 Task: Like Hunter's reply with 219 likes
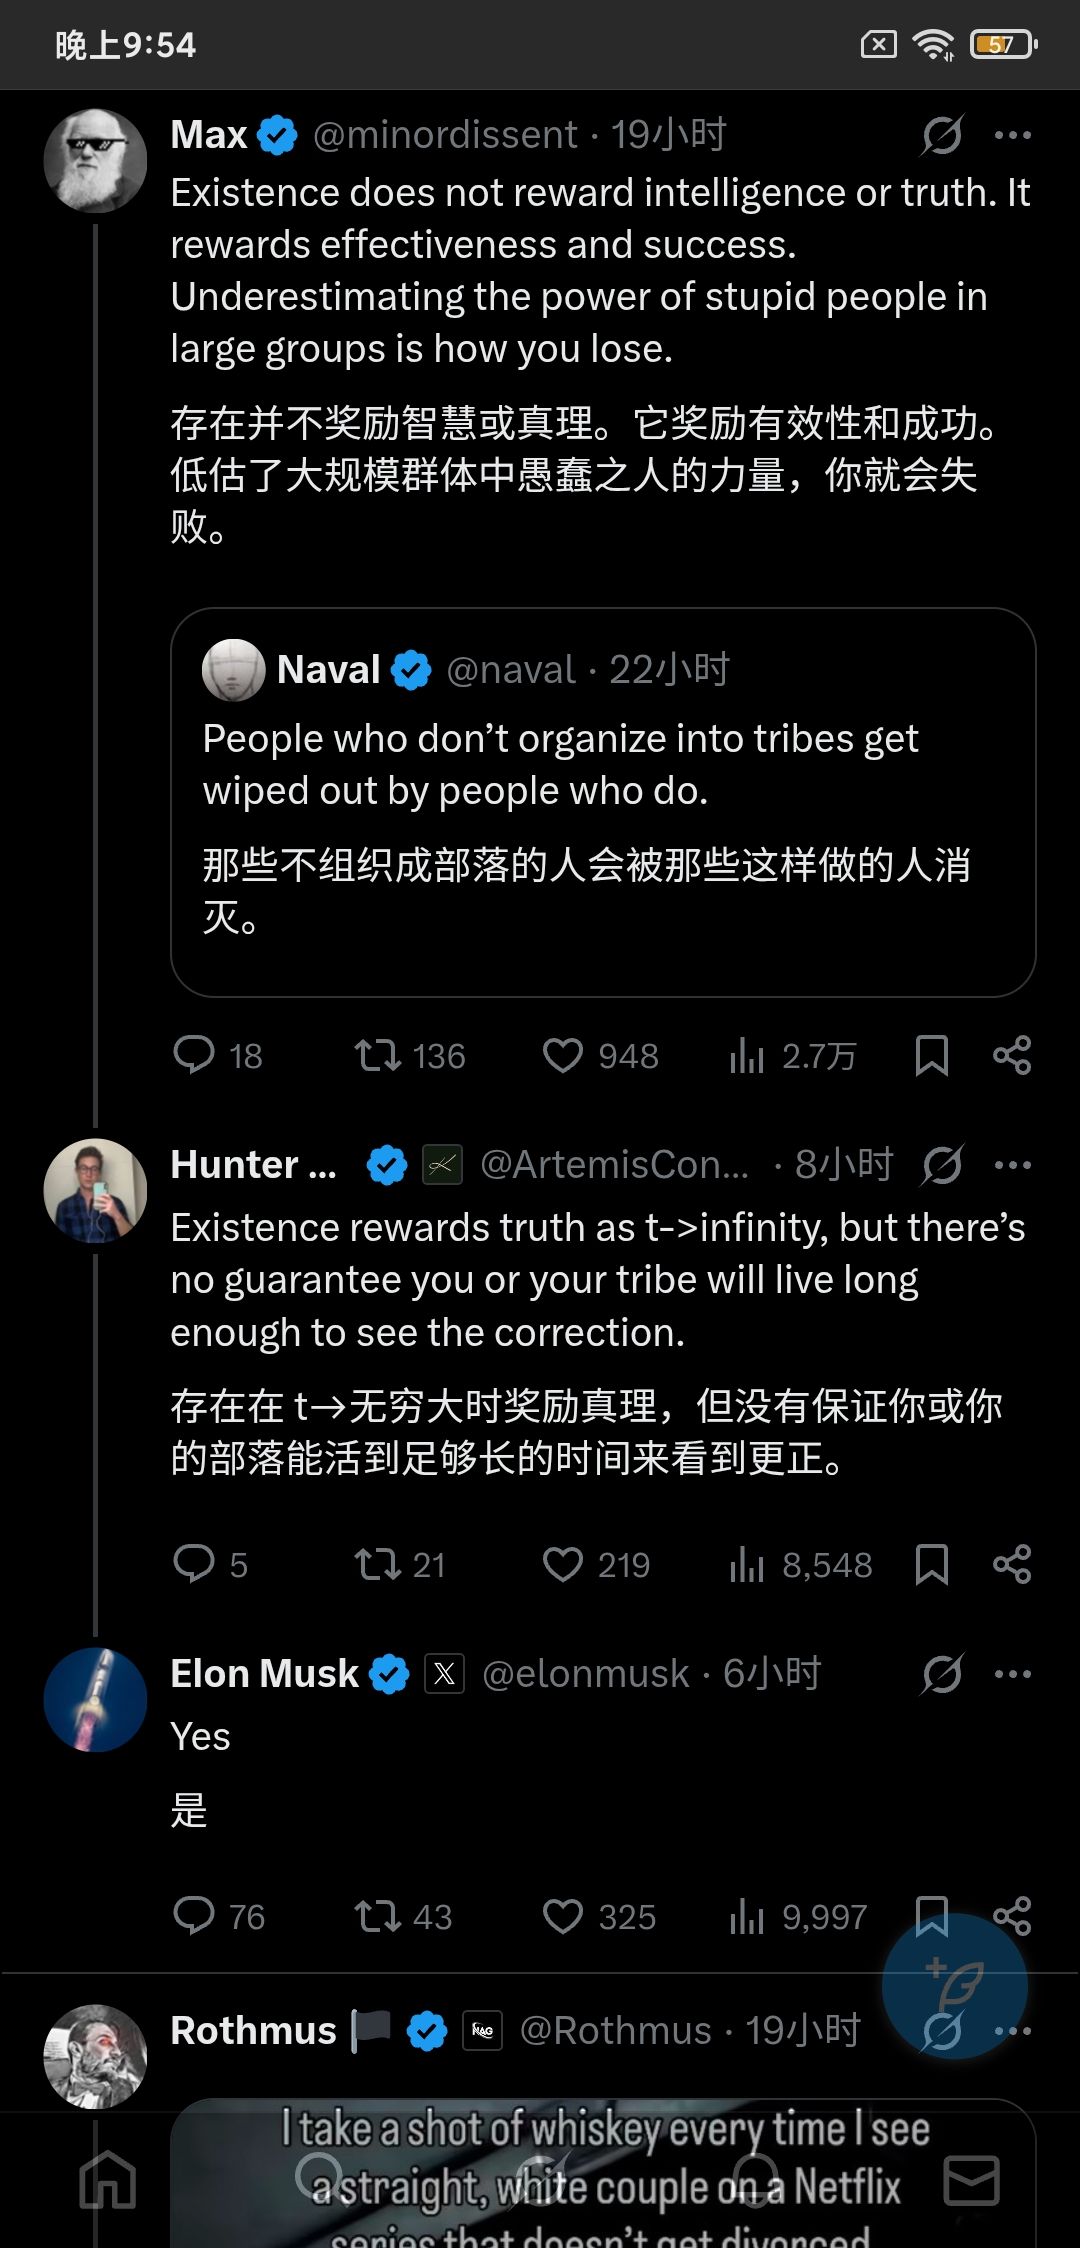pos(562,1564)
